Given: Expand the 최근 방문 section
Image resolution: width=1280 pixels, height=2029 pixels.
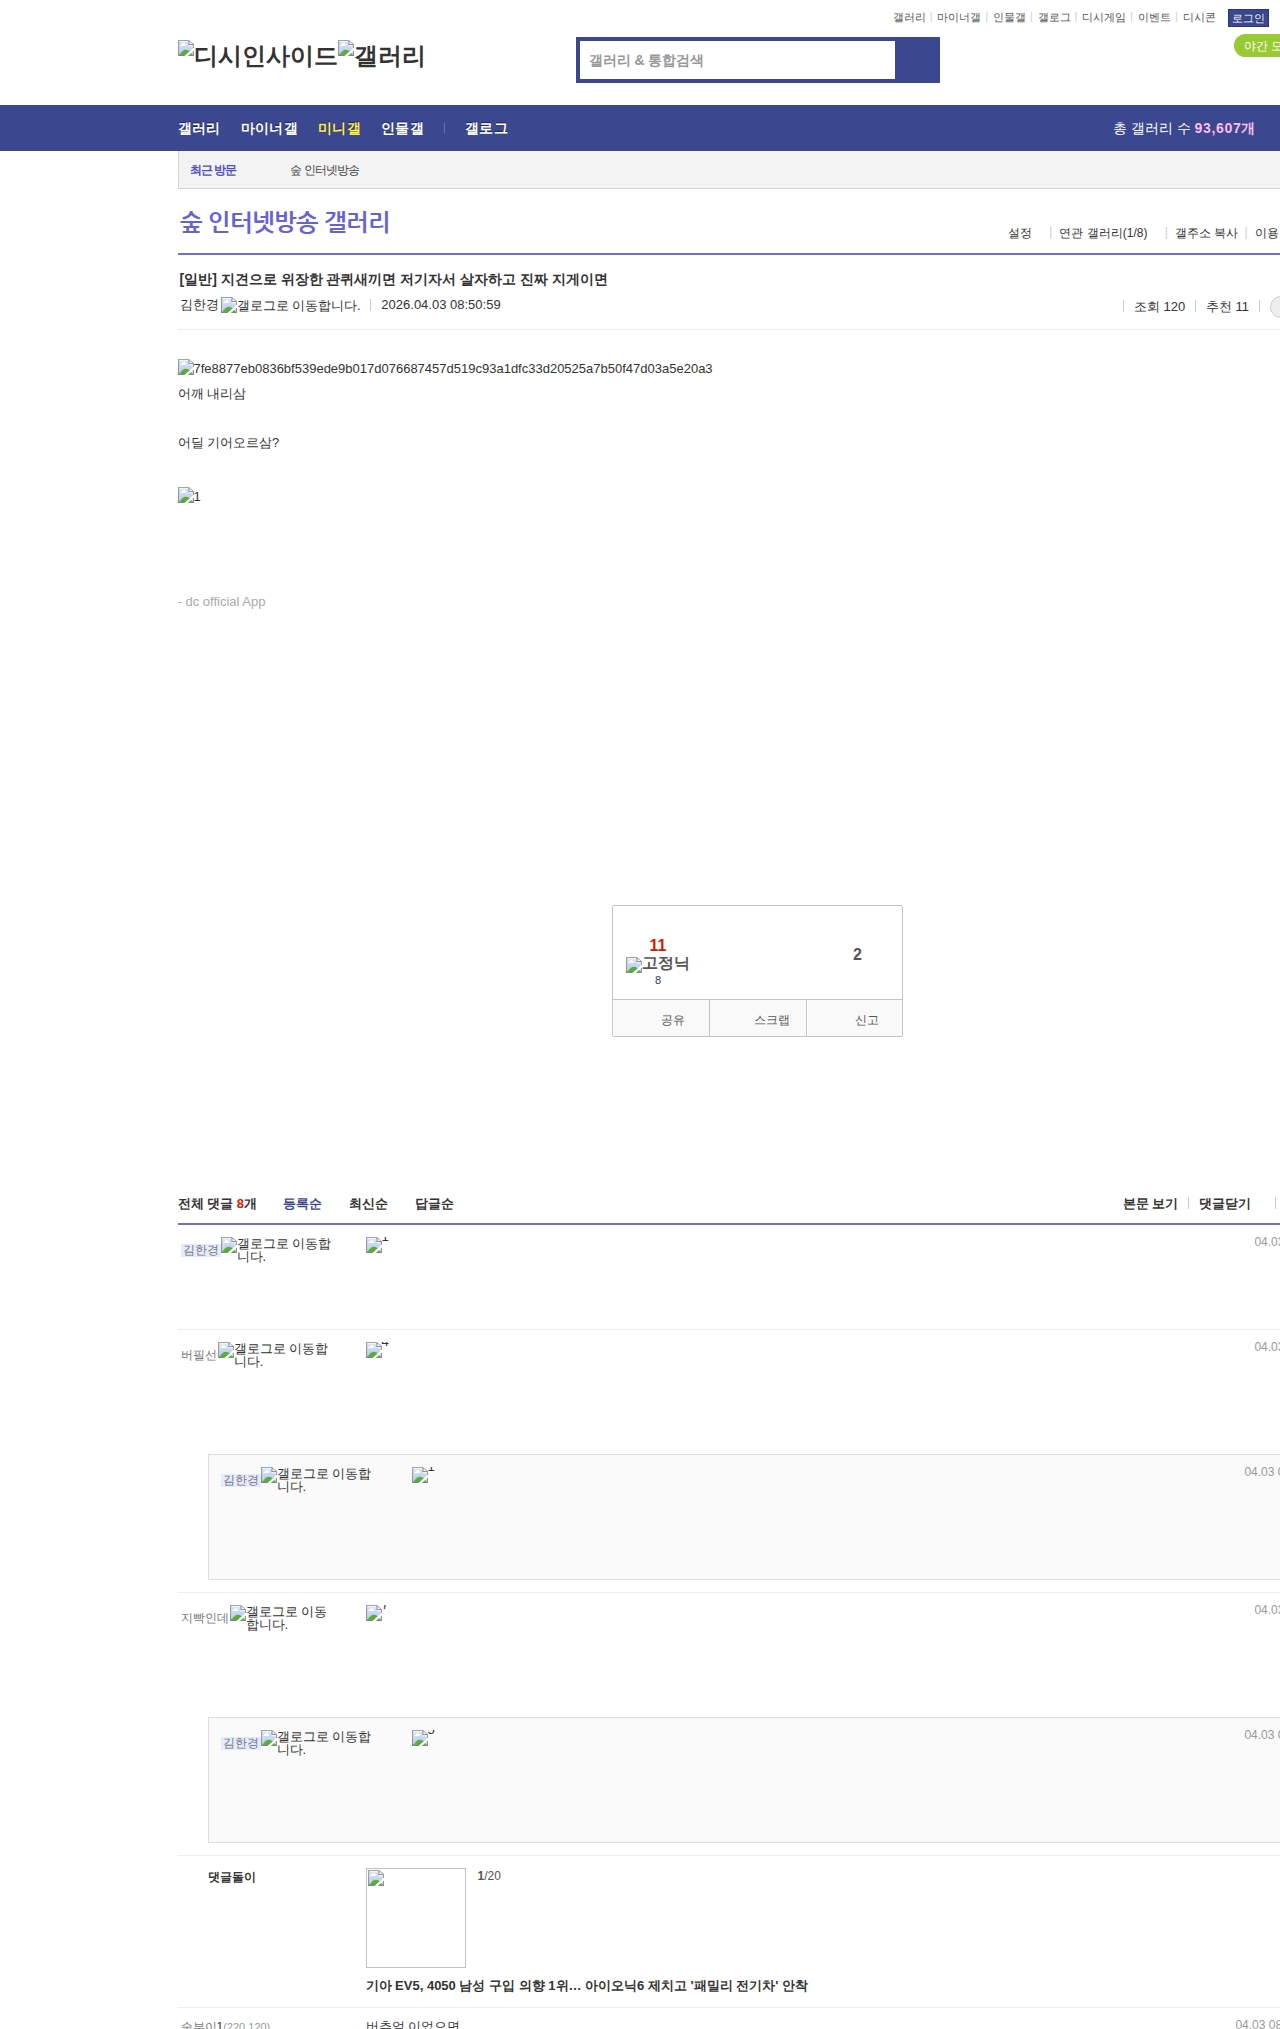Looking at the screenshot, I should click(x=213, y=171).
